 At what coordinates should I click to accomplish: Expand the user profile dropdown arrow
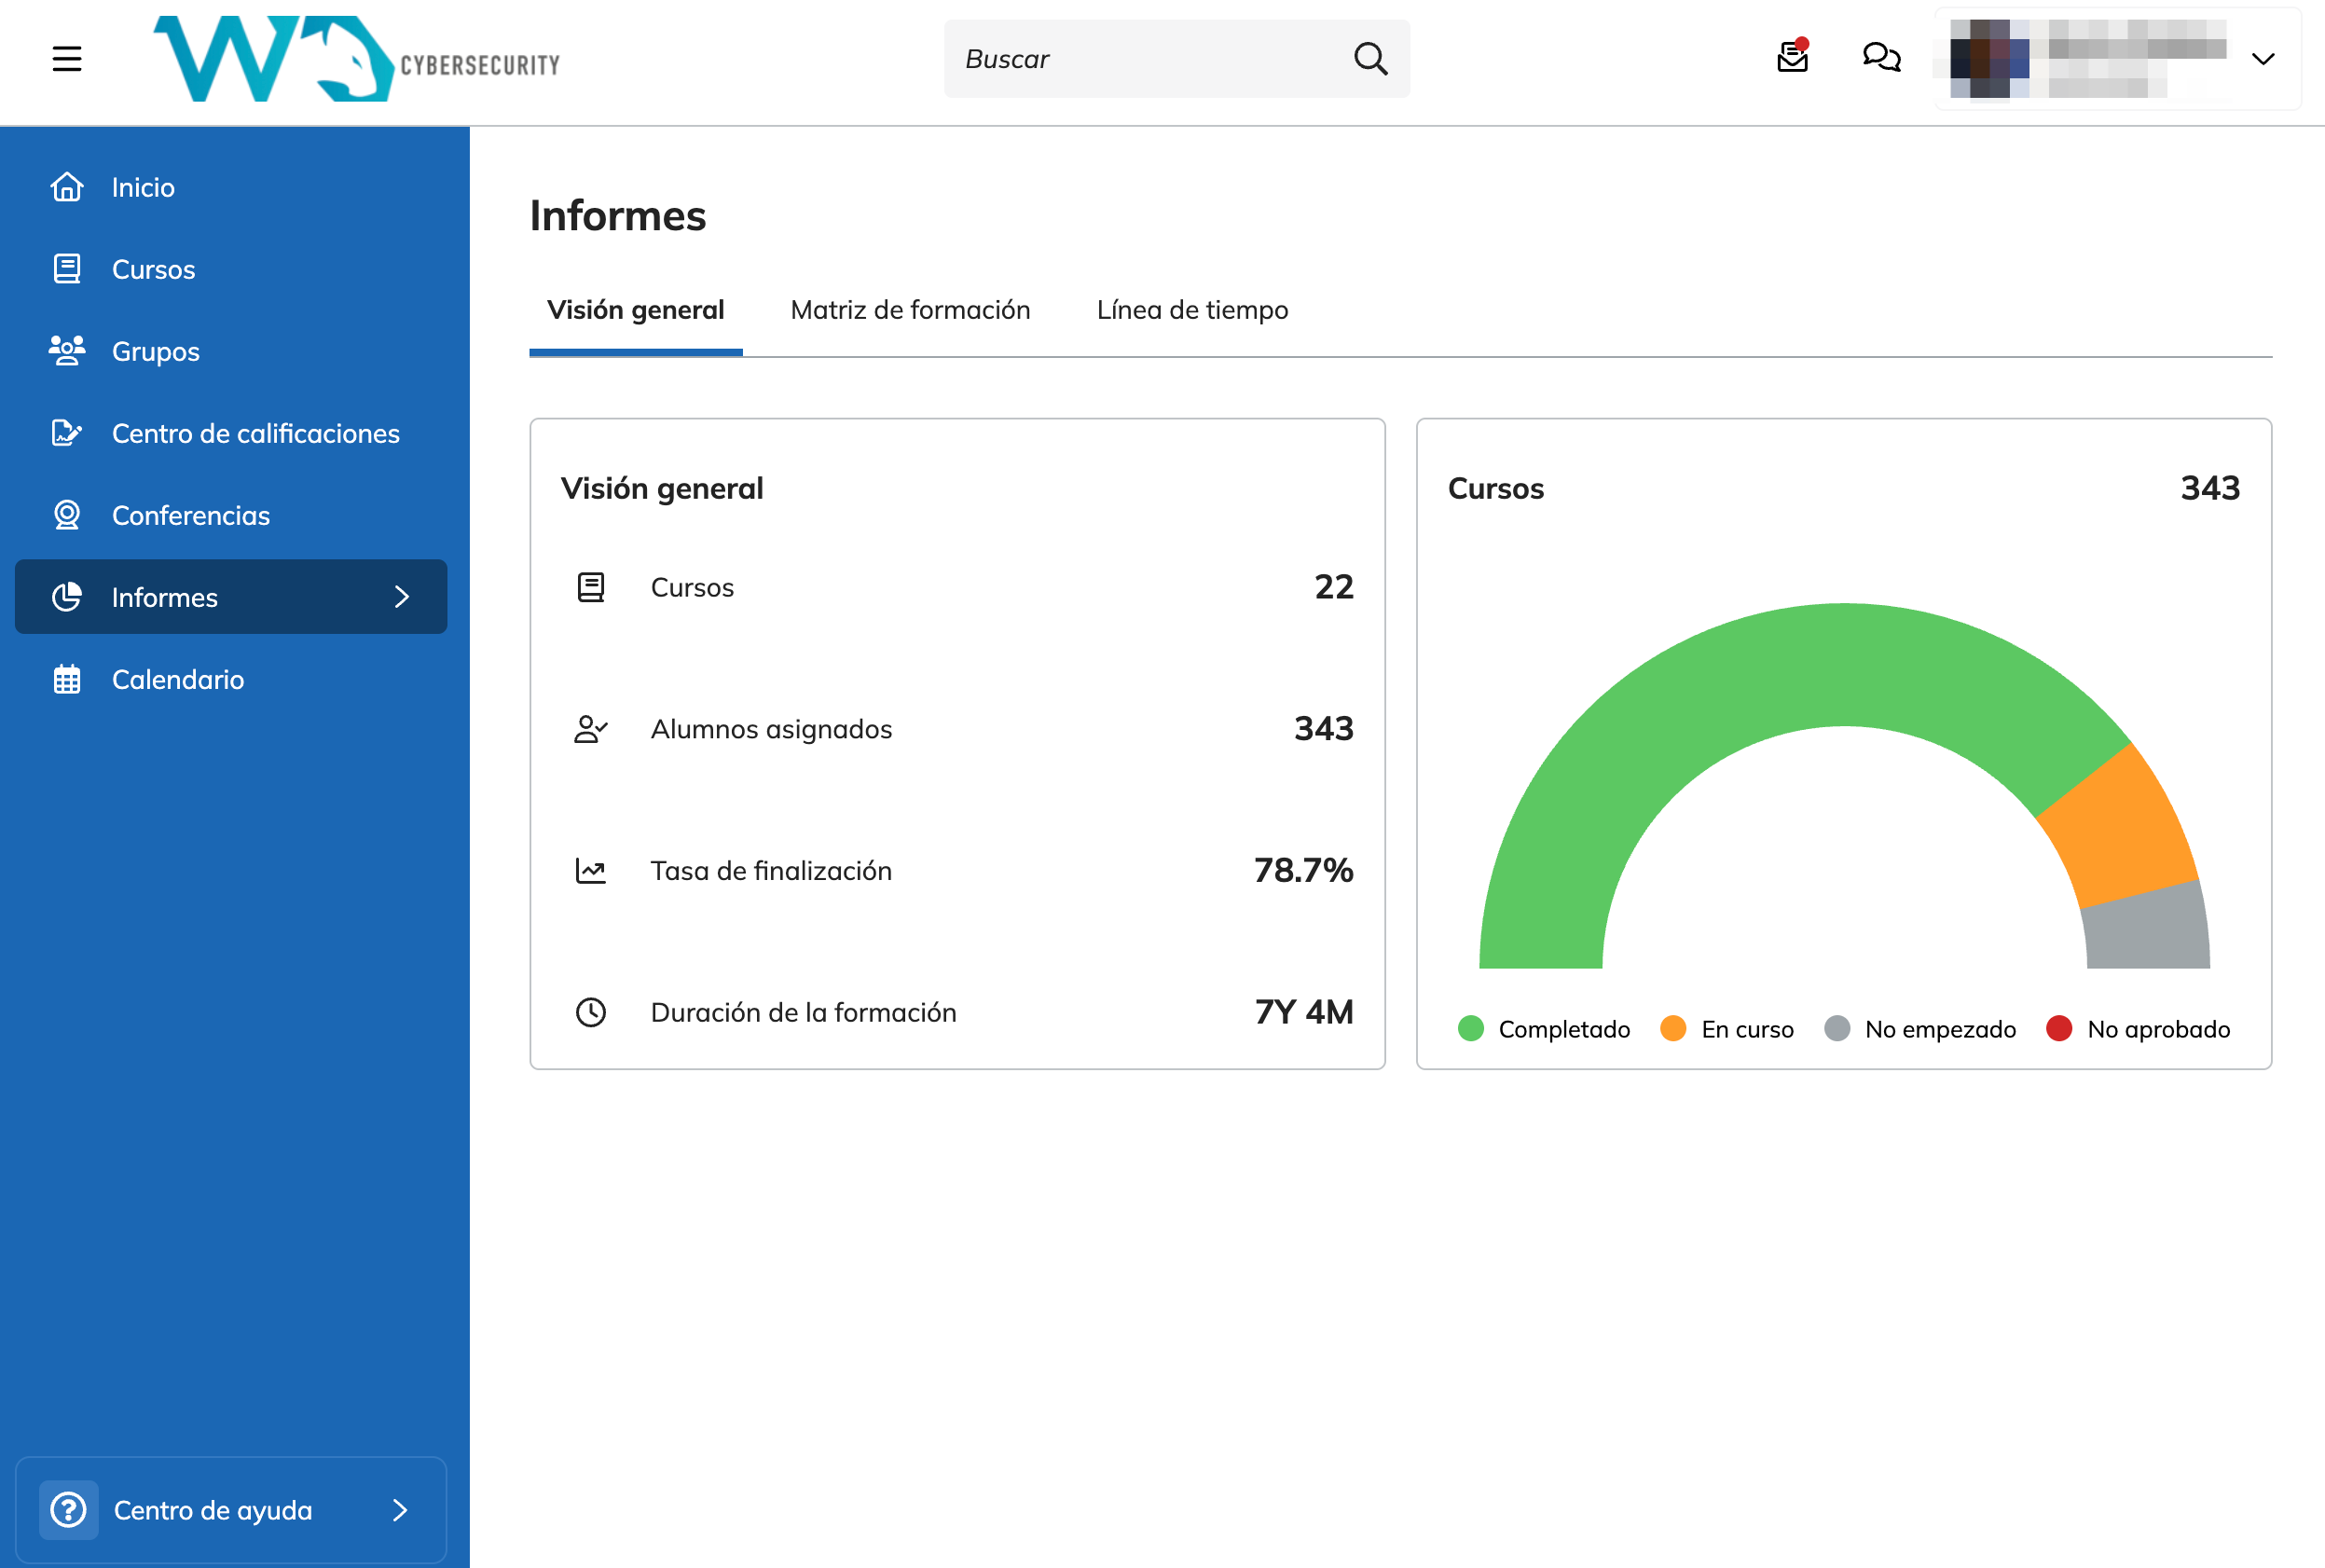point(2263,59)
